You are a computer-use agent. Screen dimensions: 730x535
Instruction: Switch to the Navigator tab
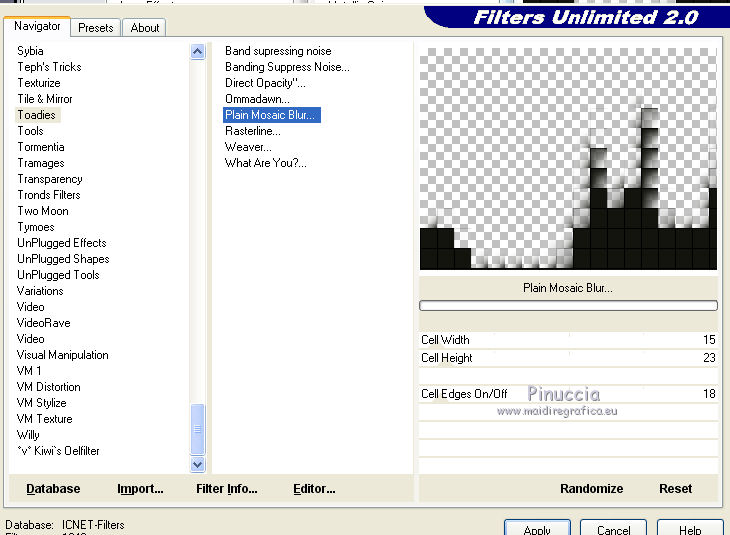pyautogui.click(x=37, y=27)
